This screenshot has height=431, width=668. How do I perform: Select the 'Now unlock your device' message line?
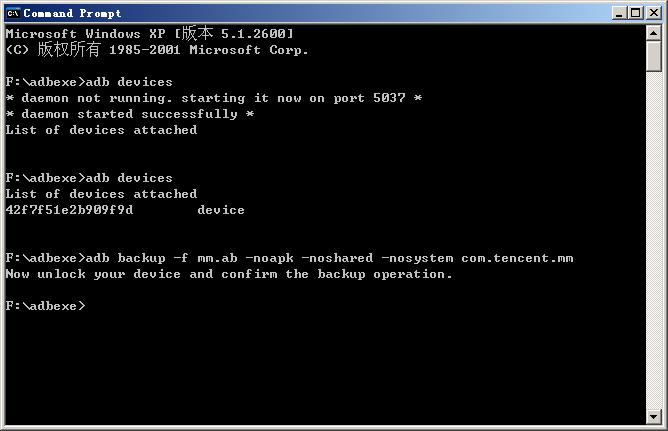(229, 274)
